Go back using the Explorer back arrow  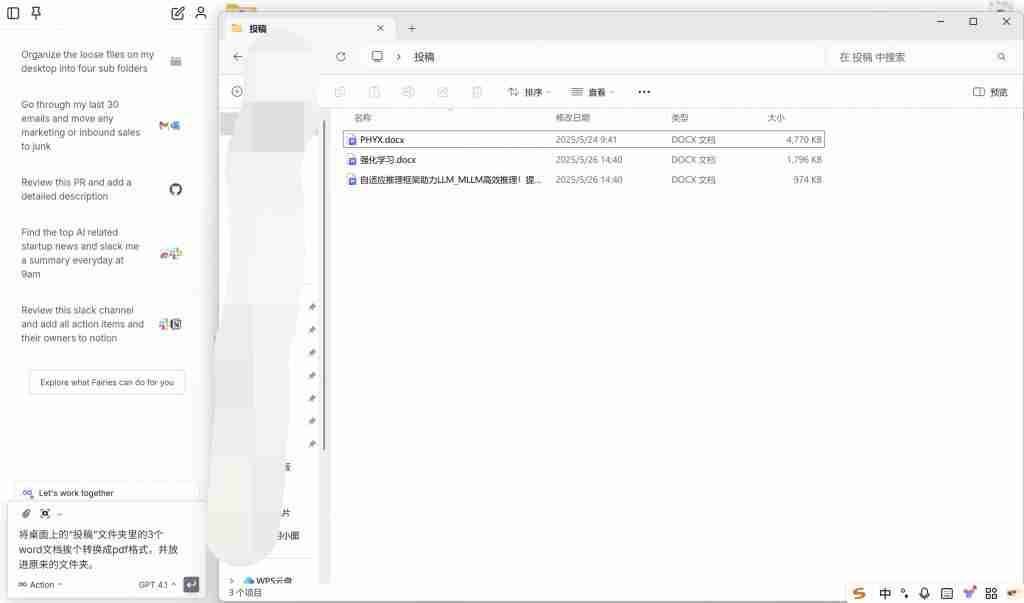tap(237, 57)
